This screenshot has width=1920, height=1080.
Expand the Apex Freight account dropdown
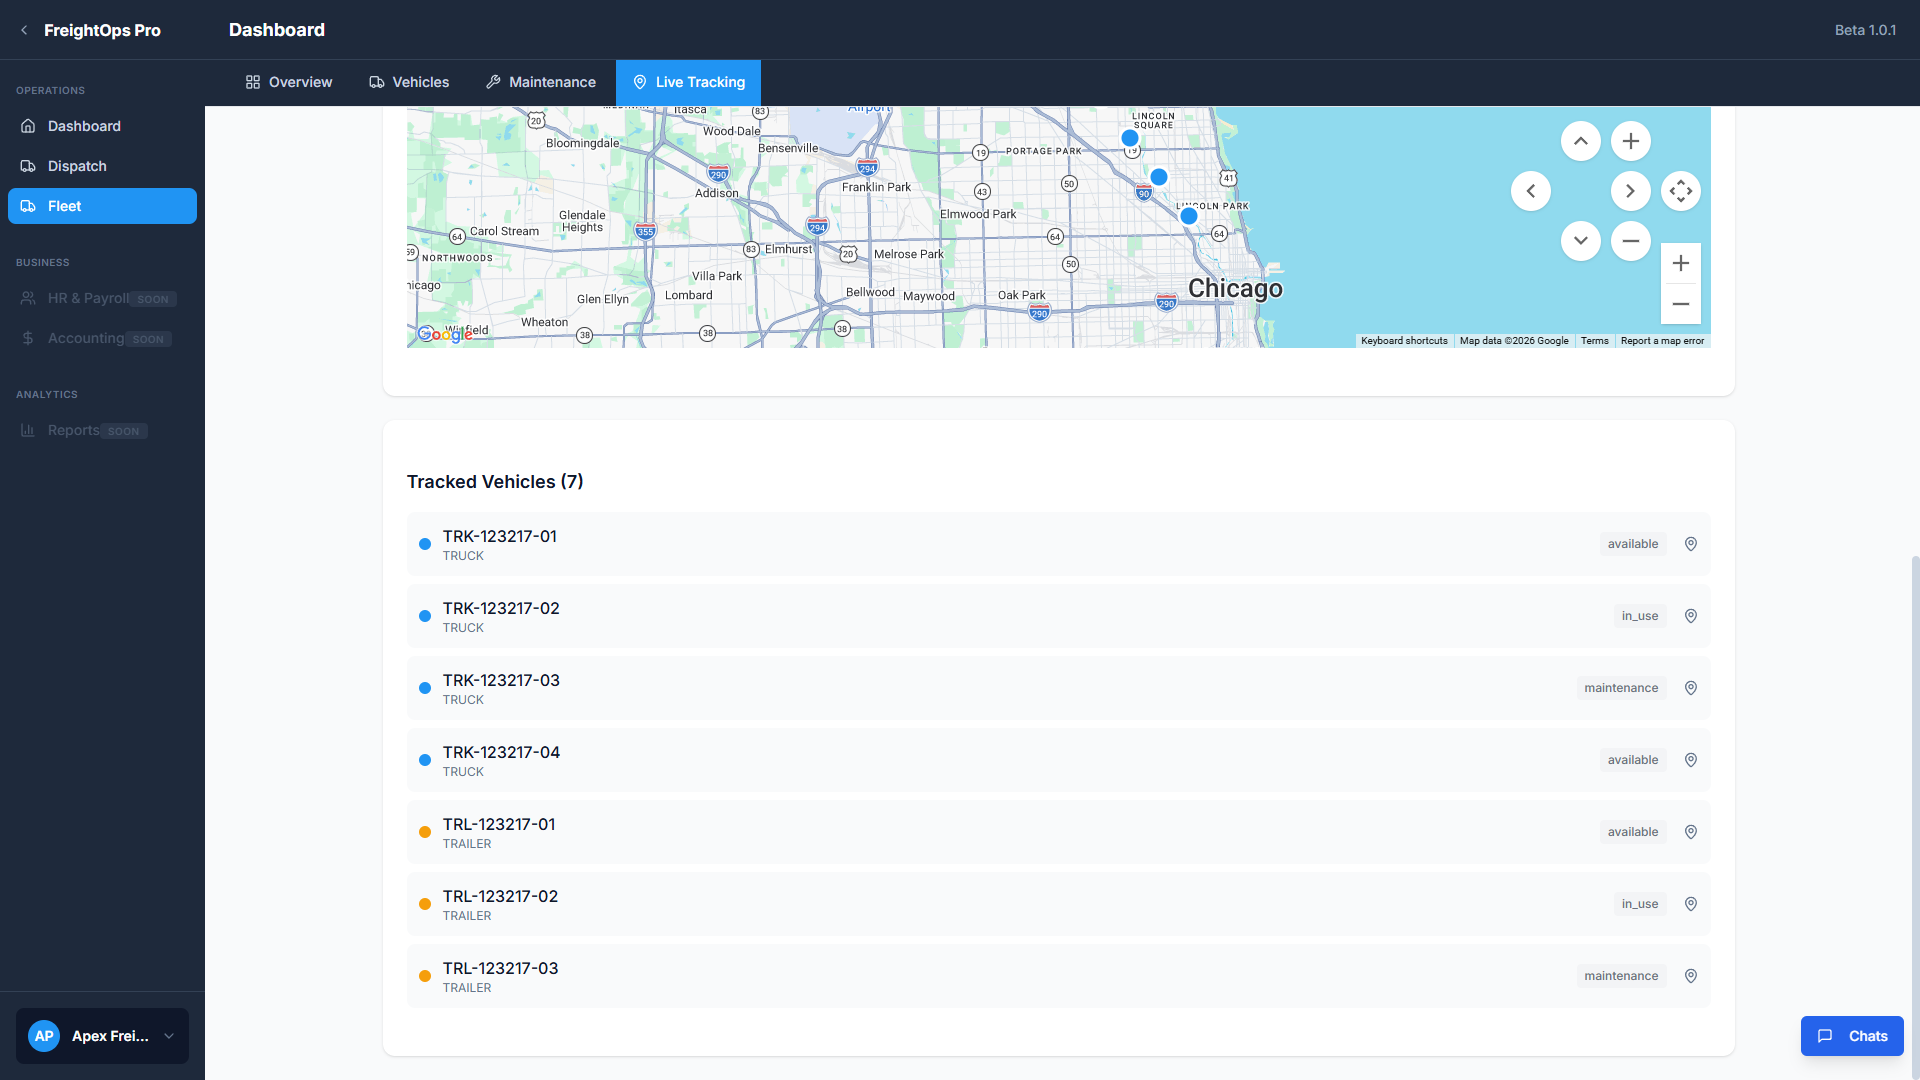(169, 1036)
